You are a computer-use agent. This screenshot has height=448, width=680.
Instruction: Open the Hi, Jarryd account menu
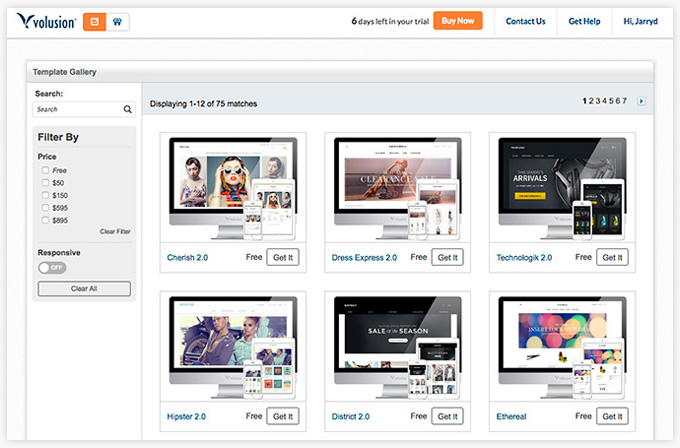tap(640, 21)
